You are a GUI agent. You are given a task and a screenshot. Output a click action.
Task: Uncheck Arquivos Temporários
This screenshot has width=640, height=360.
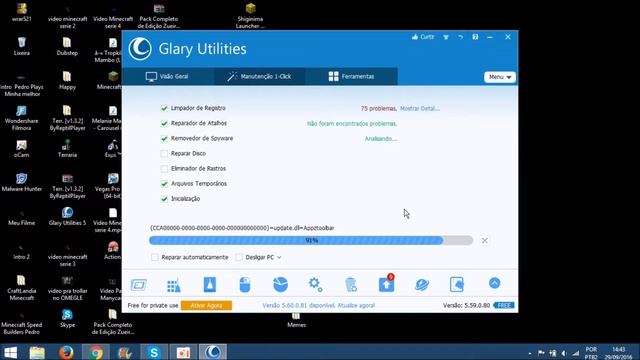[164, 184]
